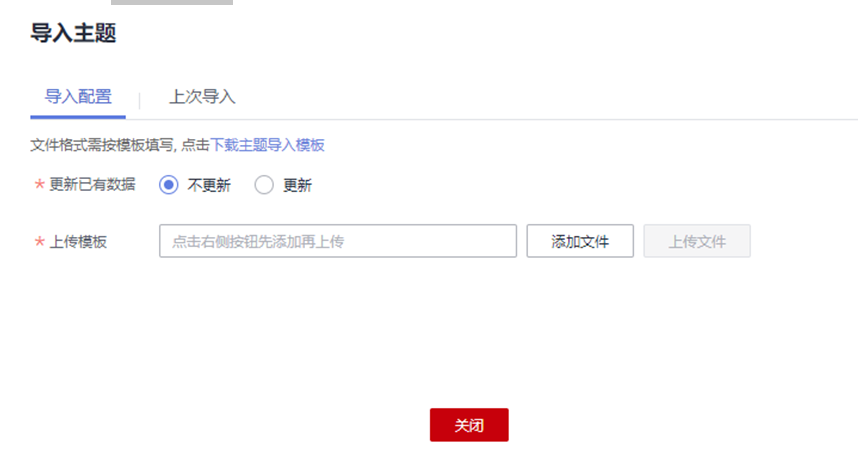Choose the 更新 option label text

(x=297, y=185)
